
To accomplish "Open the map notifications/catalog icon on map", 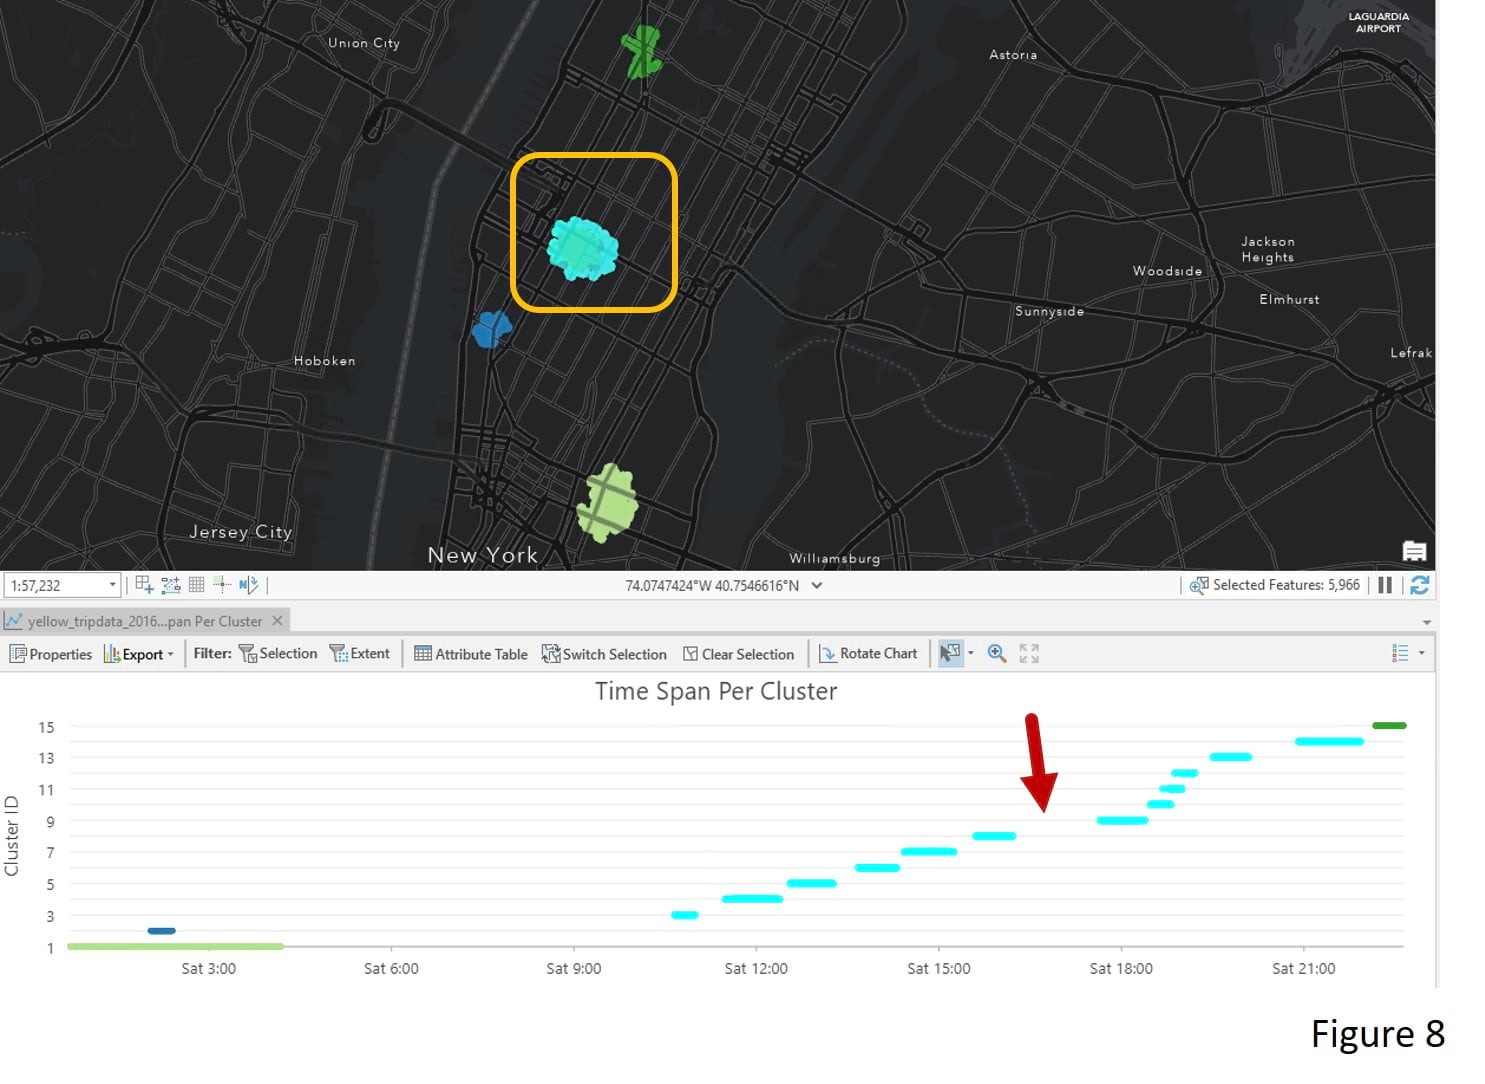I will (1414, 551).
